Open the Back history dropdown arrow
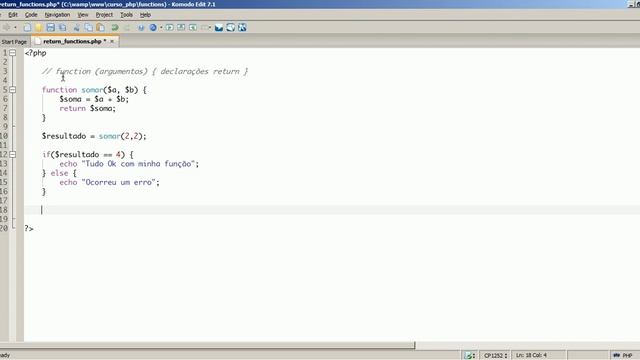This screenshot has width=640, height=360. pos(15,27)
